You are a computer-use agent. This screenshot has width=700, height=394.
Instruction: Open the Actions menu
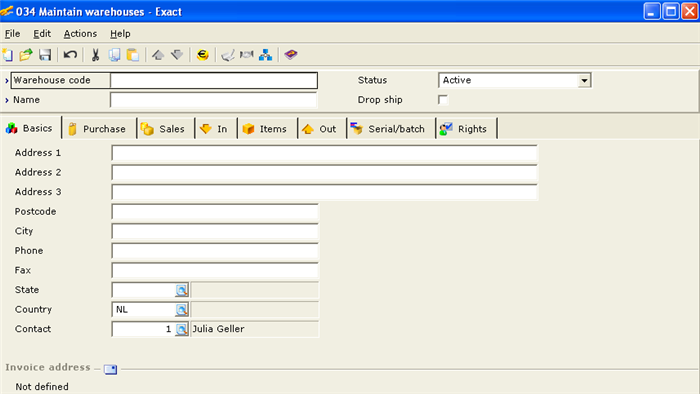click(x=80, y=33)
